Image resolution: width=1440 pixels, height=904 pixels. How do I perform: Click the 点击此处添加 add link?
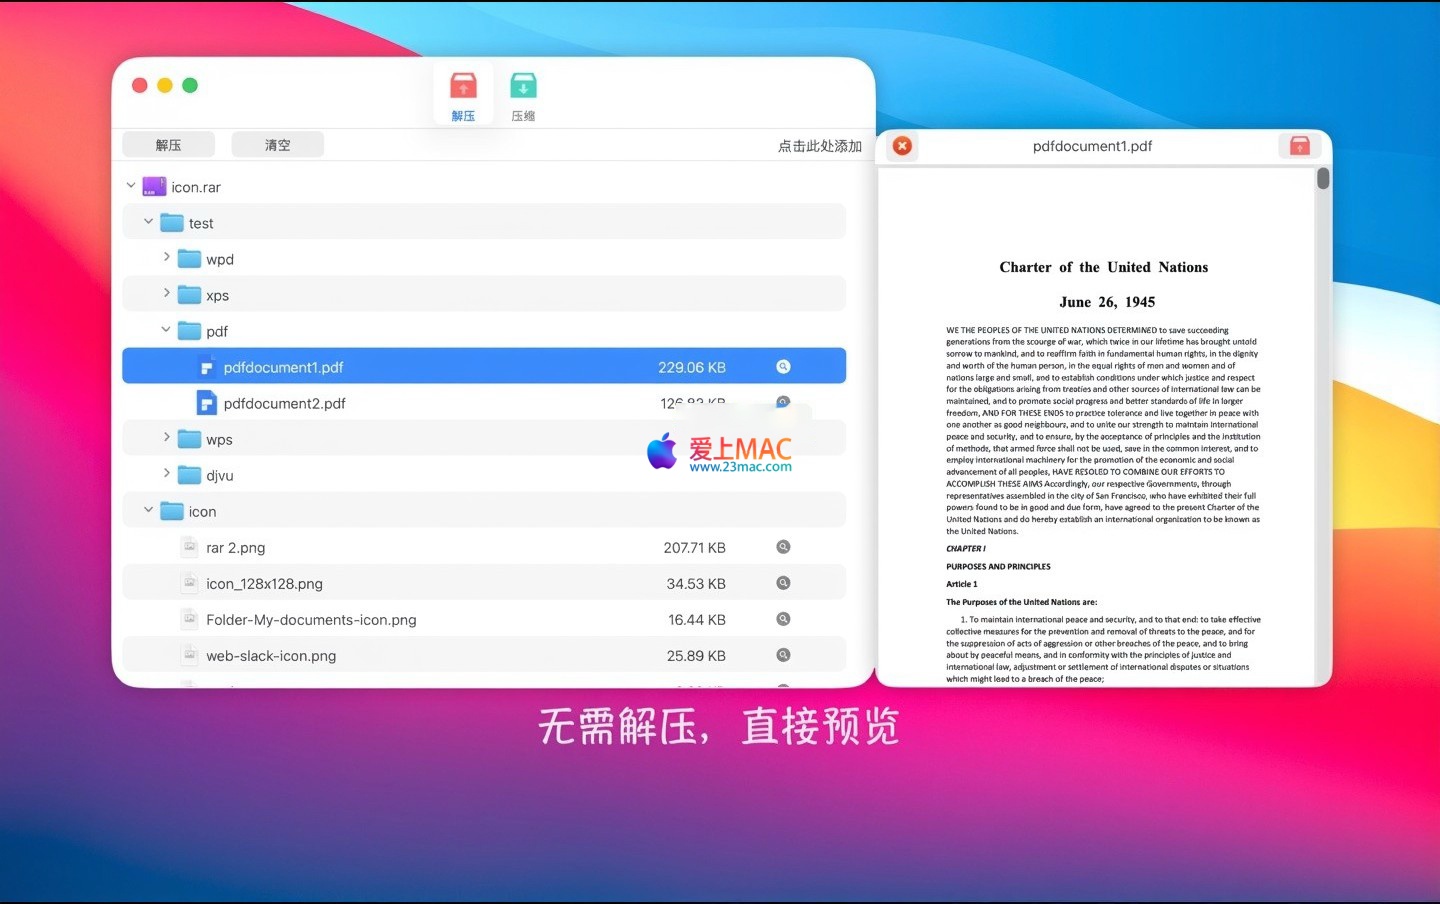[x=819, y=146]
